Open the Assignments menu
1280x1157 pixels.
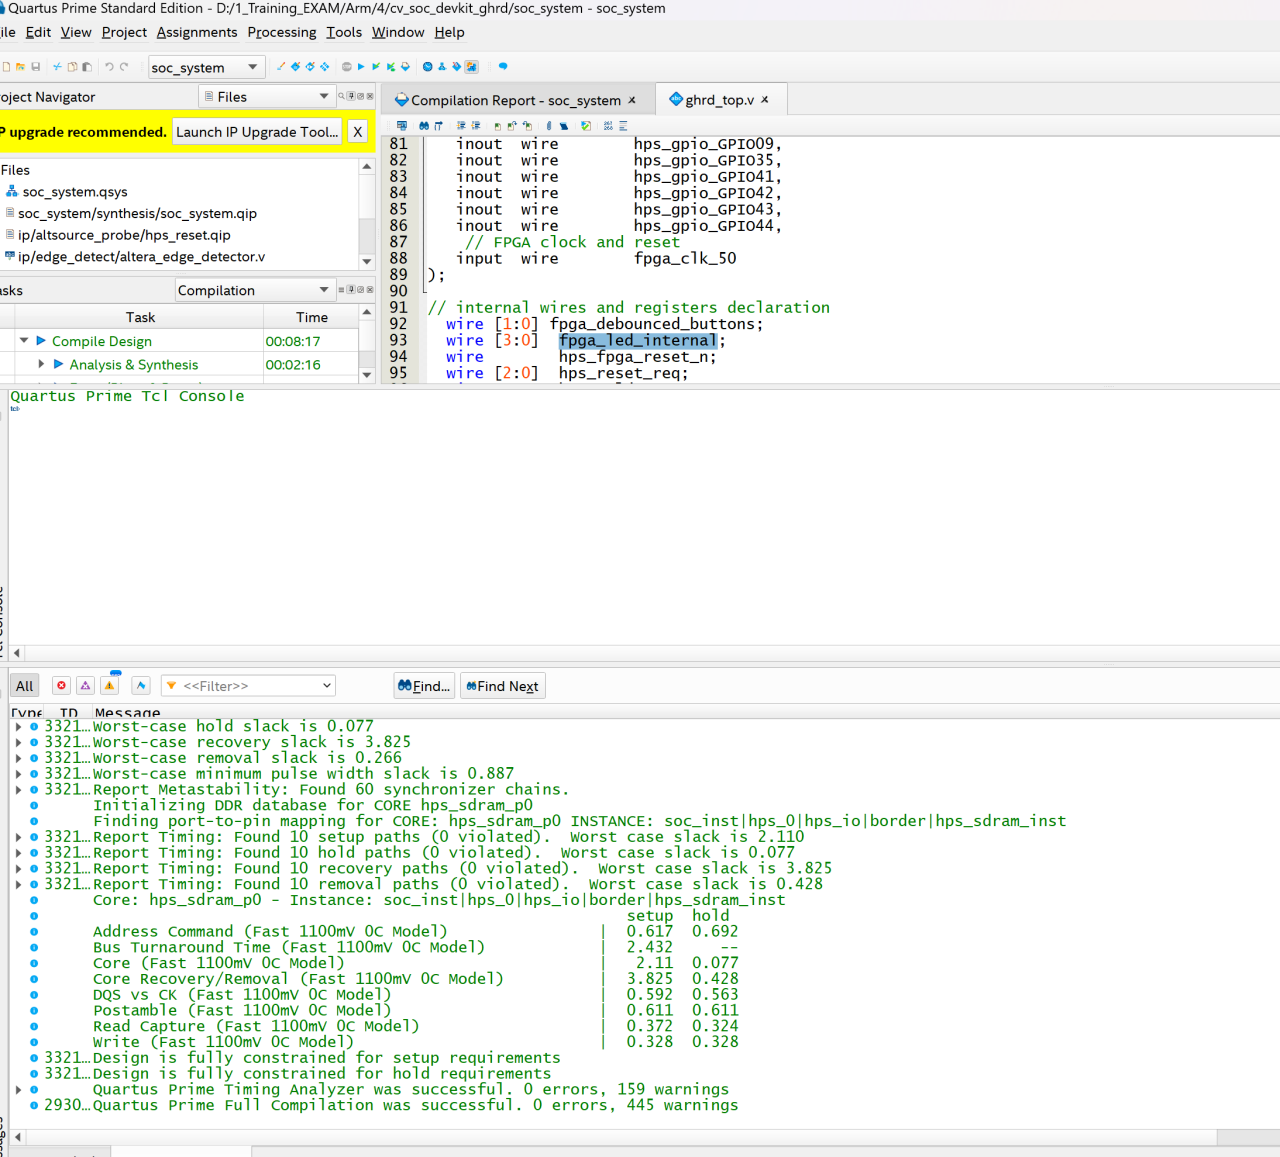click(196, 32)
